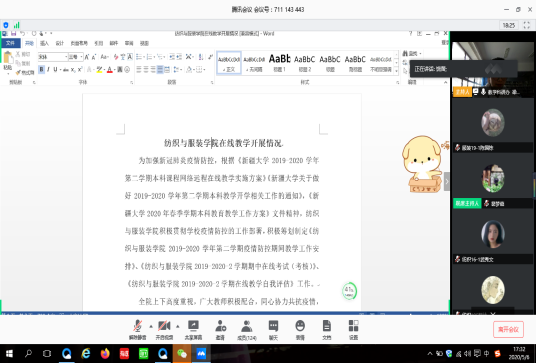Switch to the Insert ribbon tab

(x=44, y=43)
